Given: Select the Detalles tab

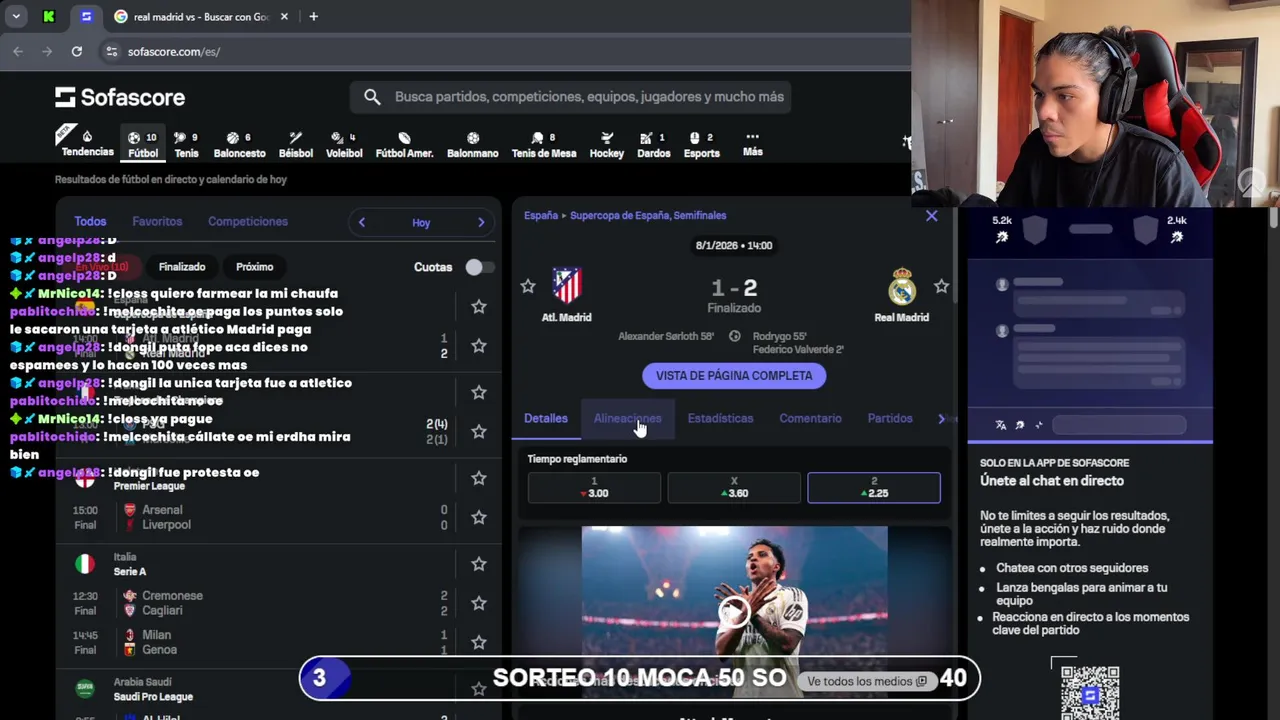Looking at the screenshot, I should (546, 418).
